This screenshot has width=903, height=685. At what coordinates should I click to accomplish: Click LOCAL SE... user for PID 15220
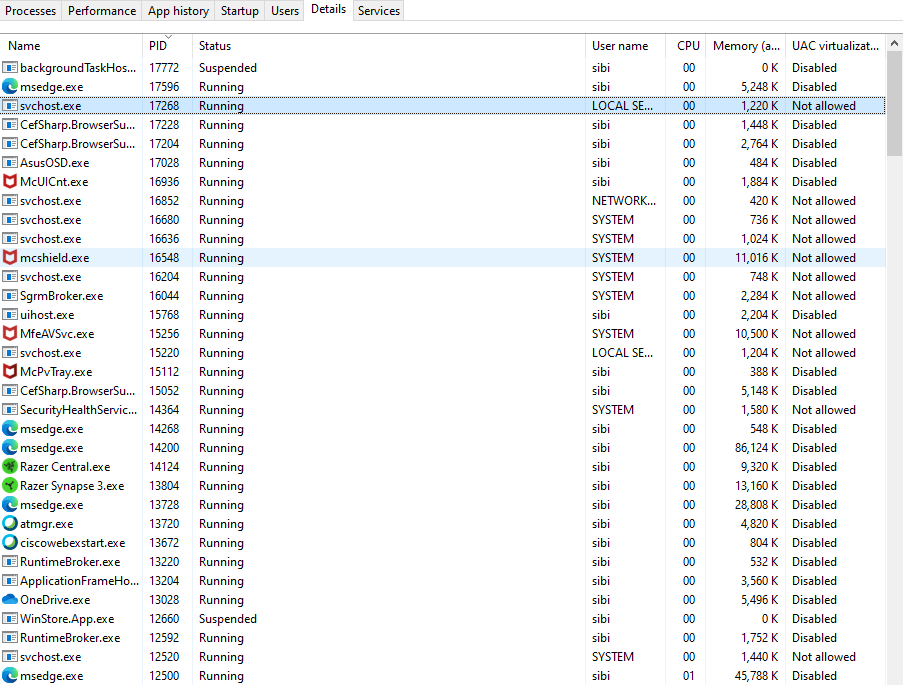coord(623,353)
